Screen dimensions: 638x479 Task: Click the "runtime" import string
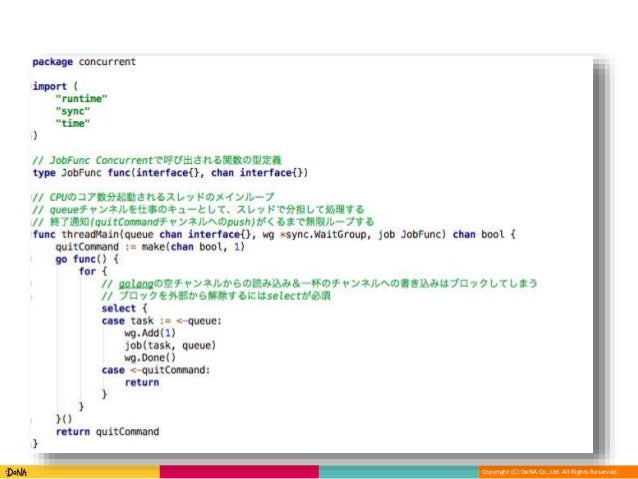[x=79, y=98]
